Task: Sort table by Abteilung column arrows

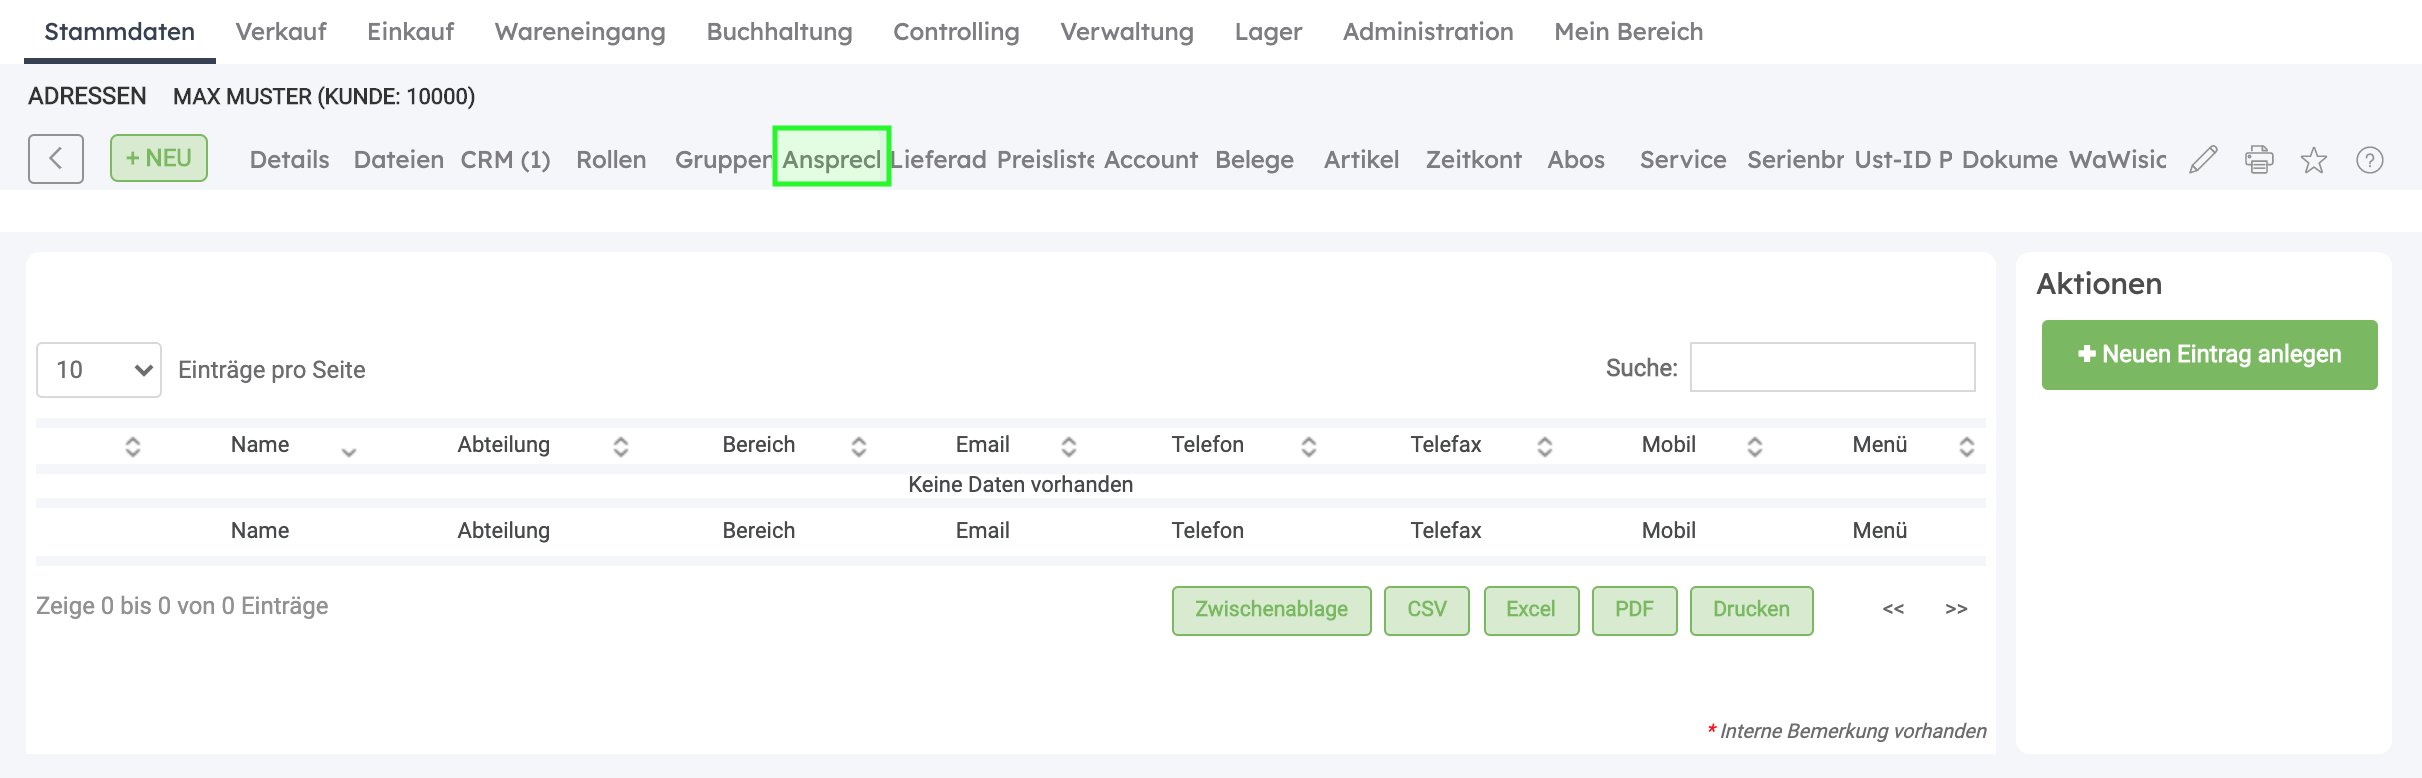Action: (621, 446)
